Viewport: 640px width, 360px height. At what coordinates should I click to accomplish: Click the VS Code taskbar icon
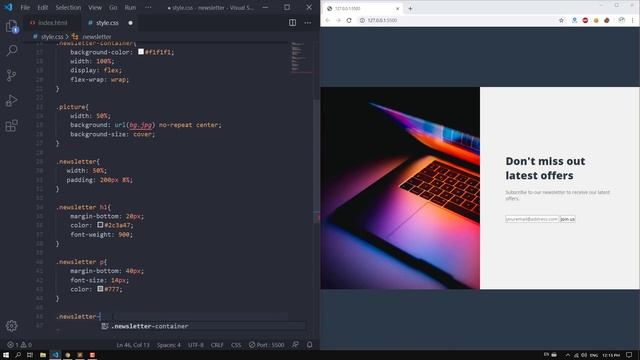[55, 355]
